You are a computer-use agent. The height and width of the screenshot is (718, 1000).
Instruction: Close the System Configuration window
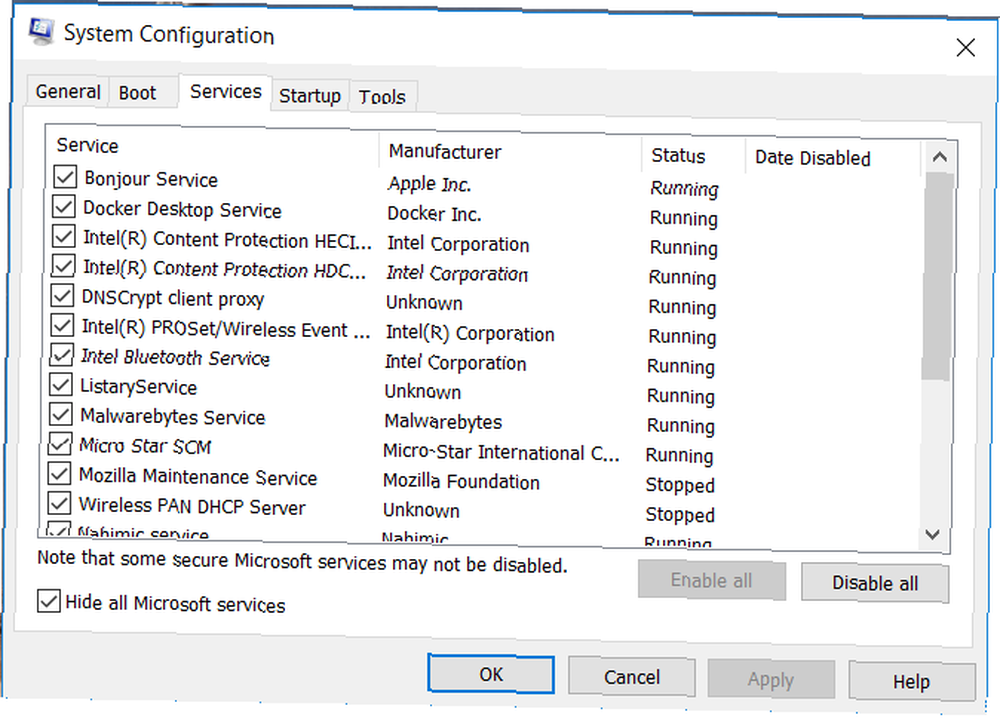coord(966,47)
